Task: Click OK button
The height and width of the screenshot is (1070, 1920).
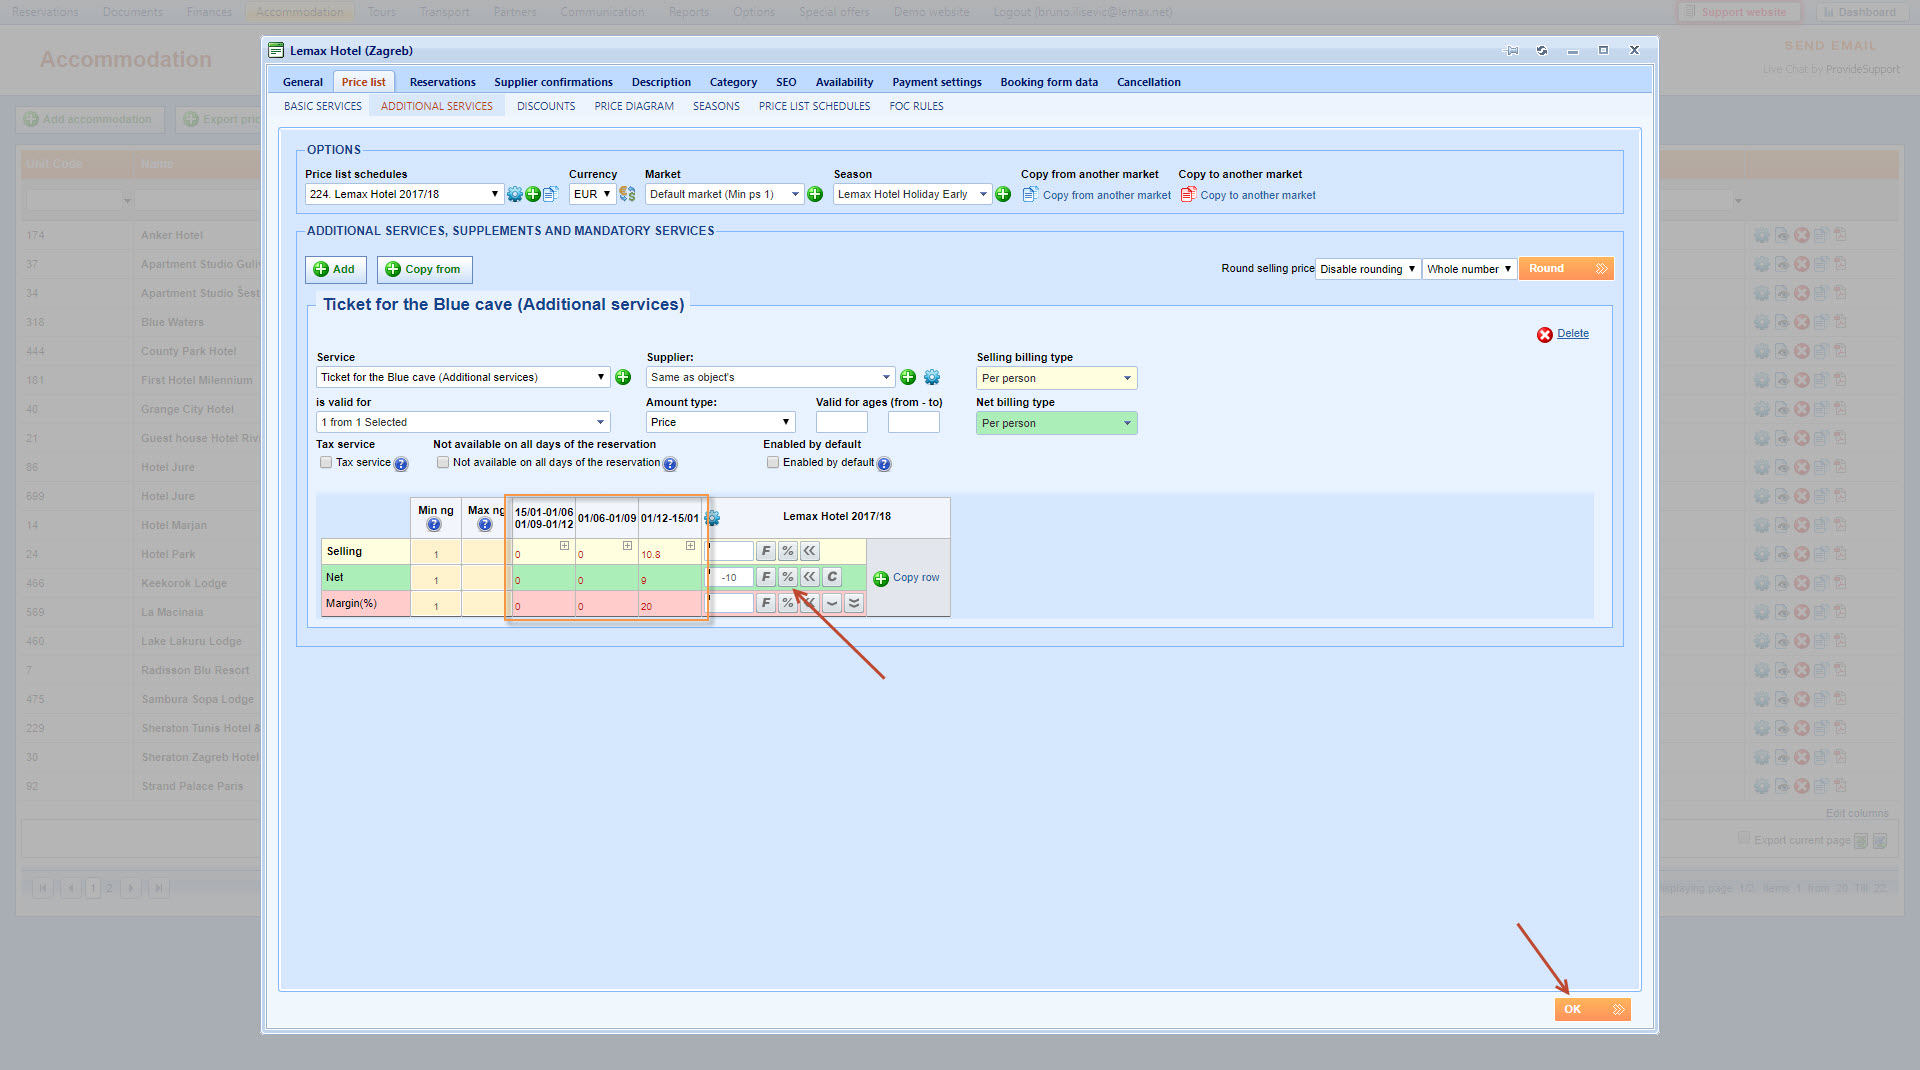Action: point(1592,1009)
